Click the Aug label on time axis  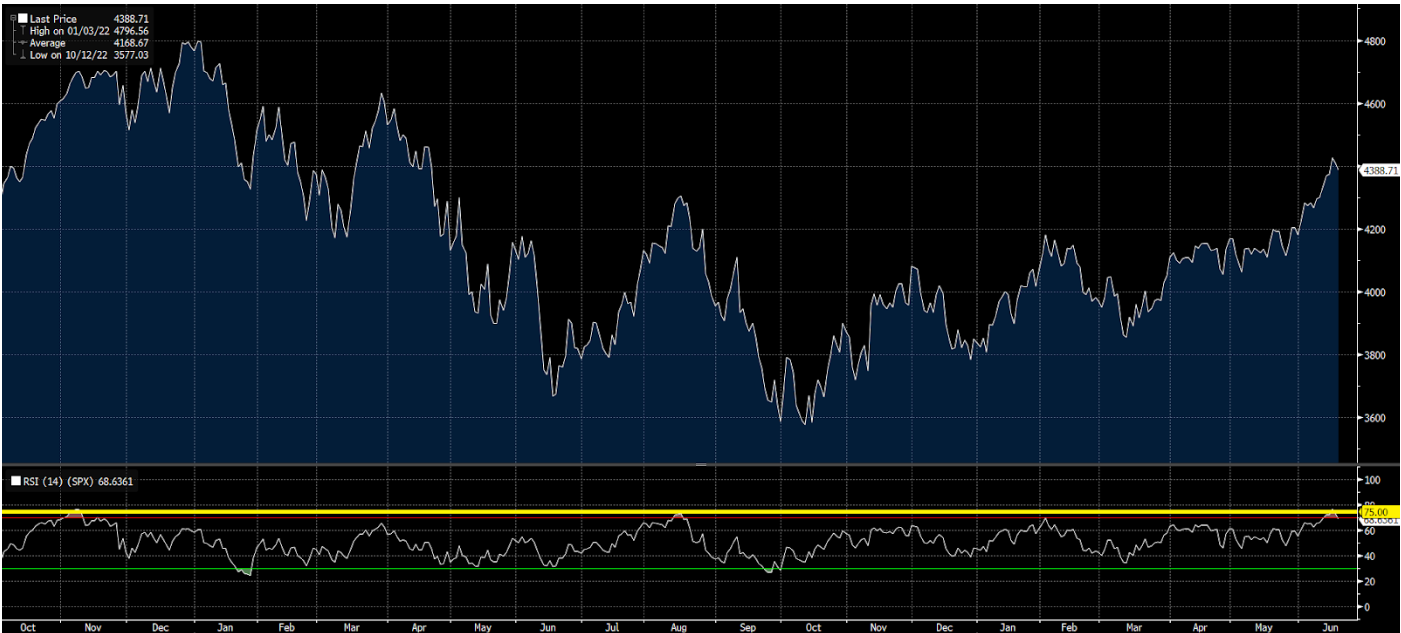tap(679, 627)
